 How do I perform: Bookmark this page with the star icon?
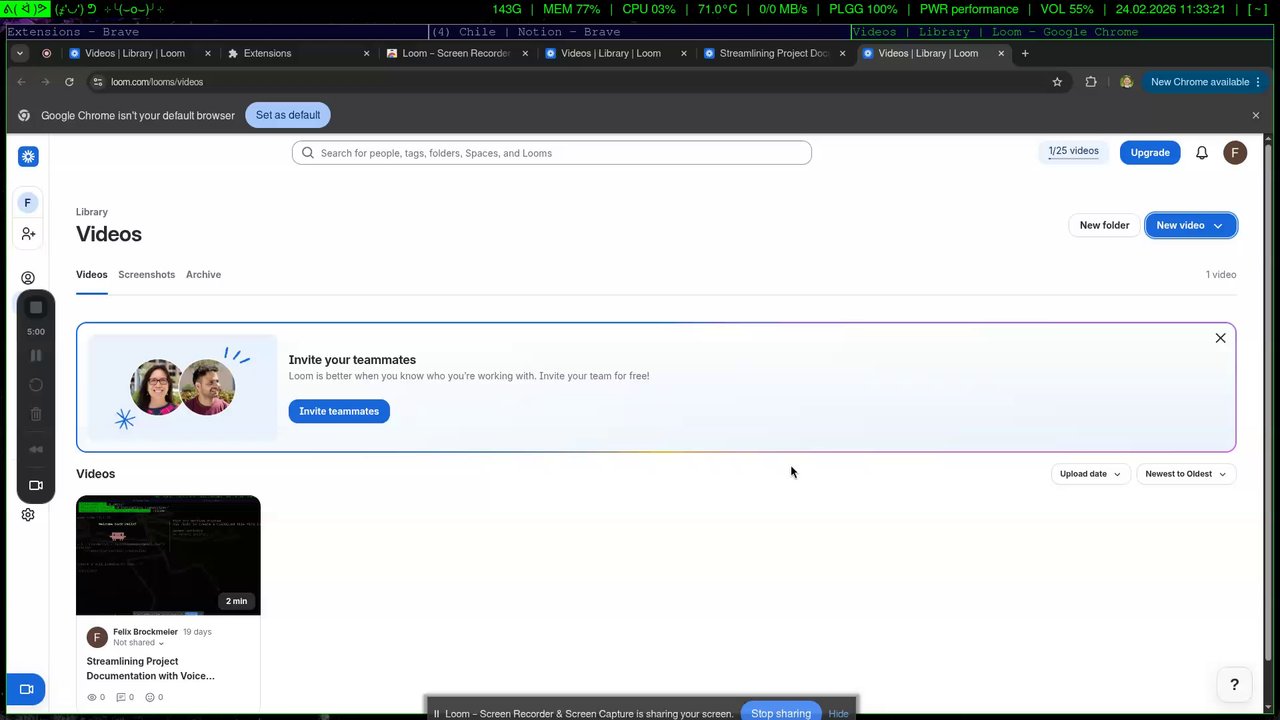pyautogui.click(x=1057, y=82)
